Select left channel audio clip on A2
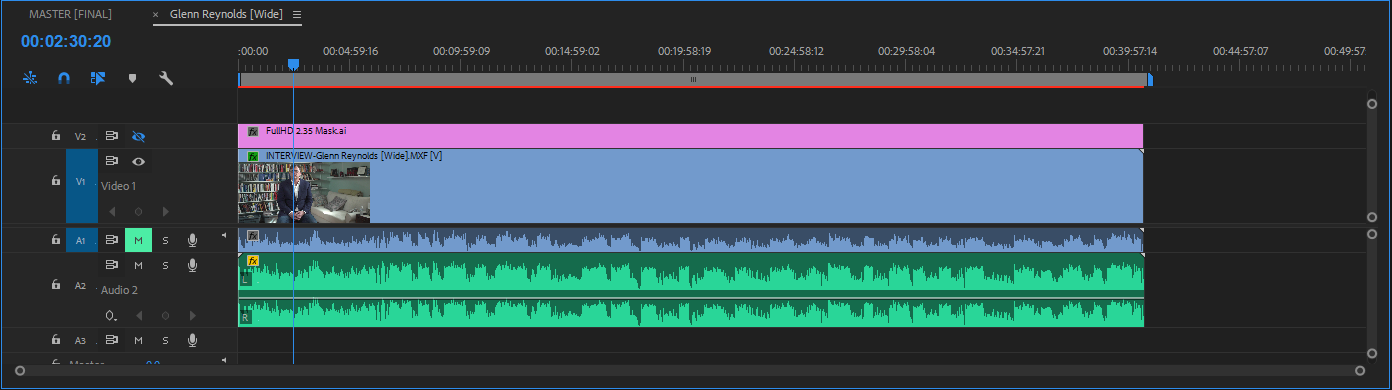This screenshot has height=390, width=1392. coord(690,274)
